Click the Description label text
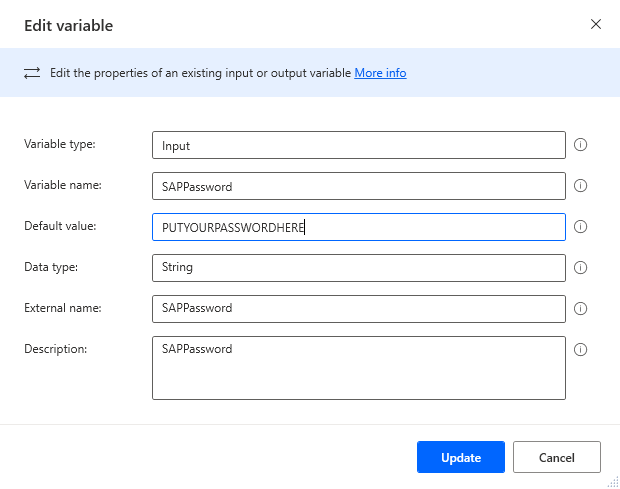 pyautogui.click(x=55, y=349)
